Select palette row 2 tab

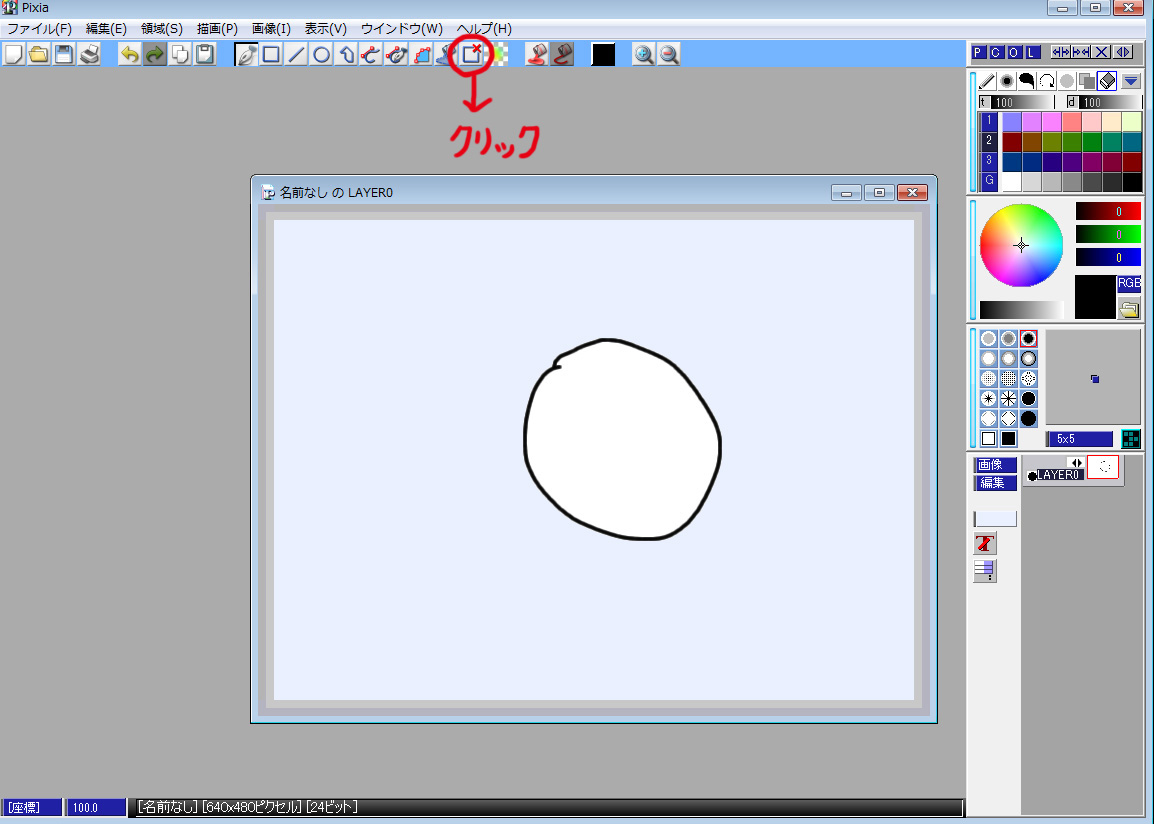tap(988, 141)
